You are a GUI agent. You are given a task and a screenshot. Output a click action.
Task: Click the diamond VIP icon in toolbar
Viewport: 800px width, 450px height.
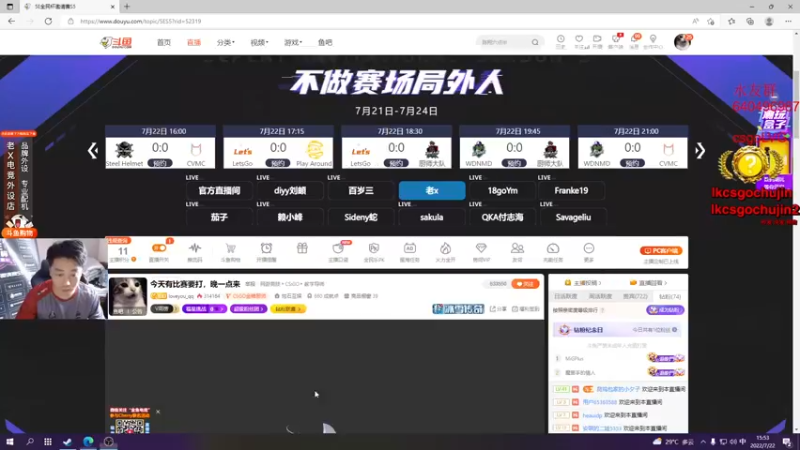coord(481,248)
